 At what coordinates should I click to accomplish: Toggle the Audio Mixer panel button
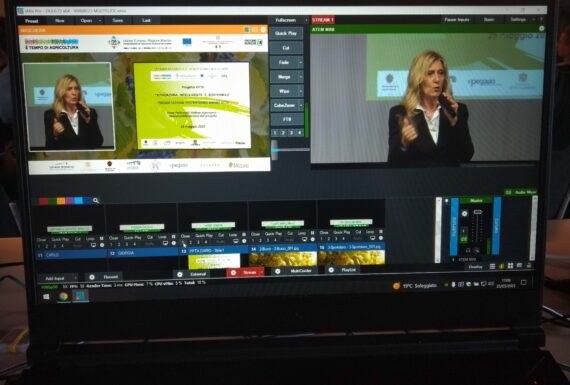coord(521,192)
